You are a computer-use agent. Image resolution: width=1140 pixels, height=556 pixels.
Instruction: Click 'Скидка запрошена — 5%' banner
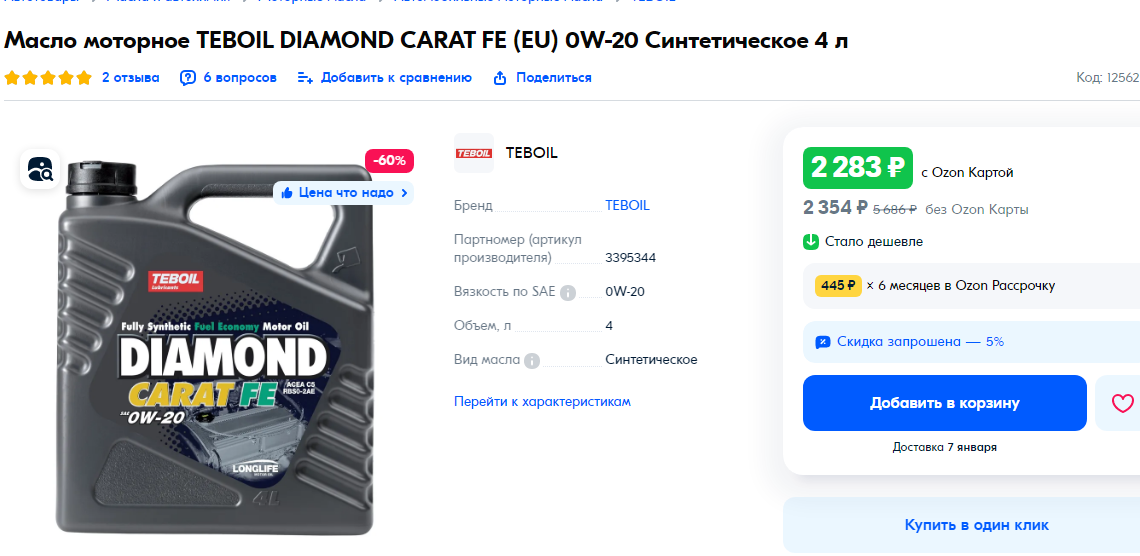971,342
